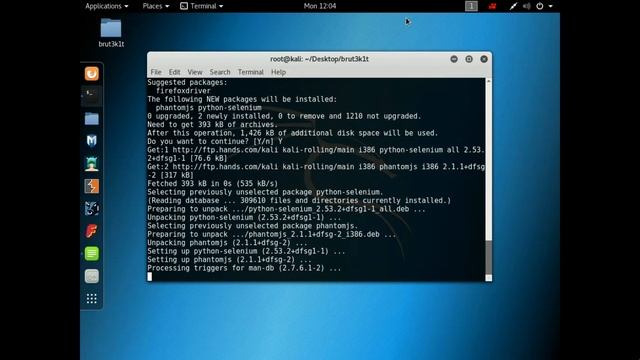Expand the system menu arrow
Image resolution: width=640 pixels, height=360 pixels.
550,6
